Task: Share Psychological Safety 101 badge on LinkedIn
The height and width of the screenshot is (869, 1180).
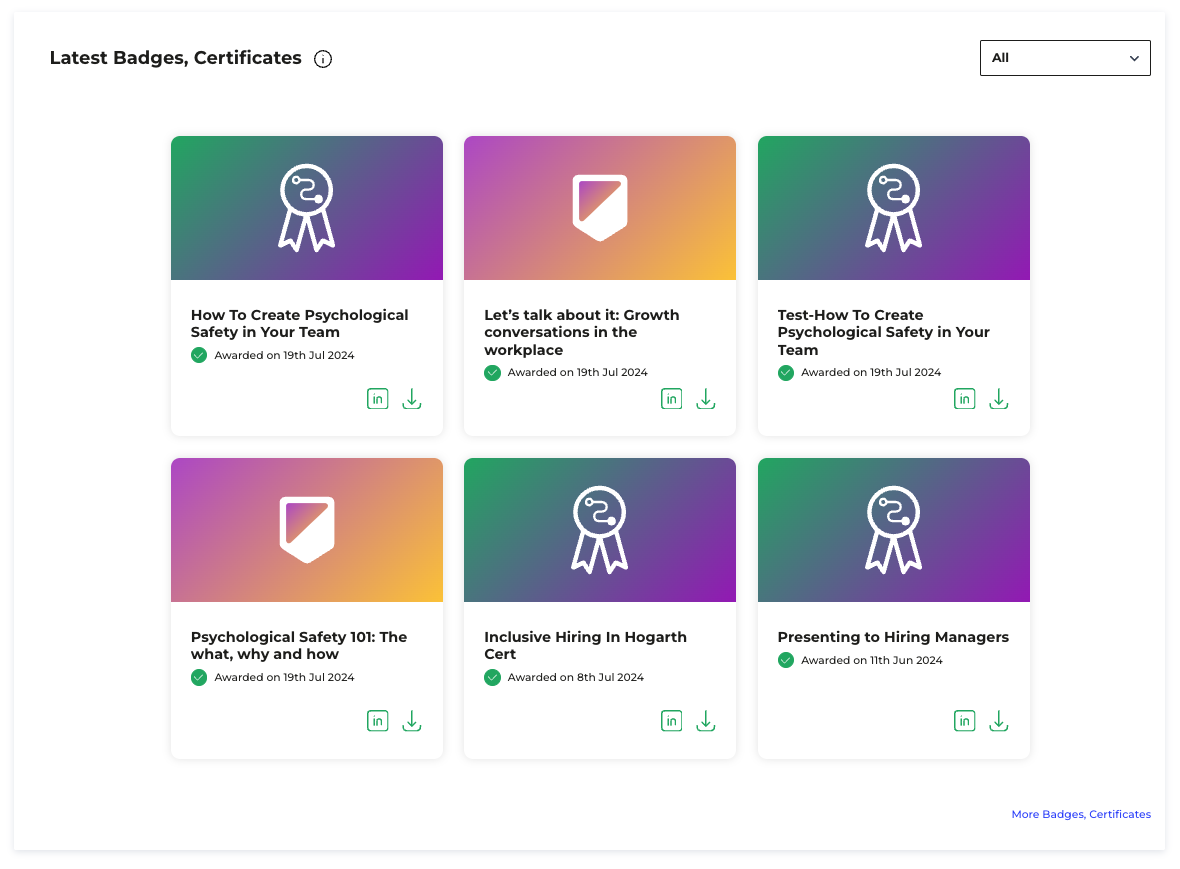Action: click(x=378, y=722)
